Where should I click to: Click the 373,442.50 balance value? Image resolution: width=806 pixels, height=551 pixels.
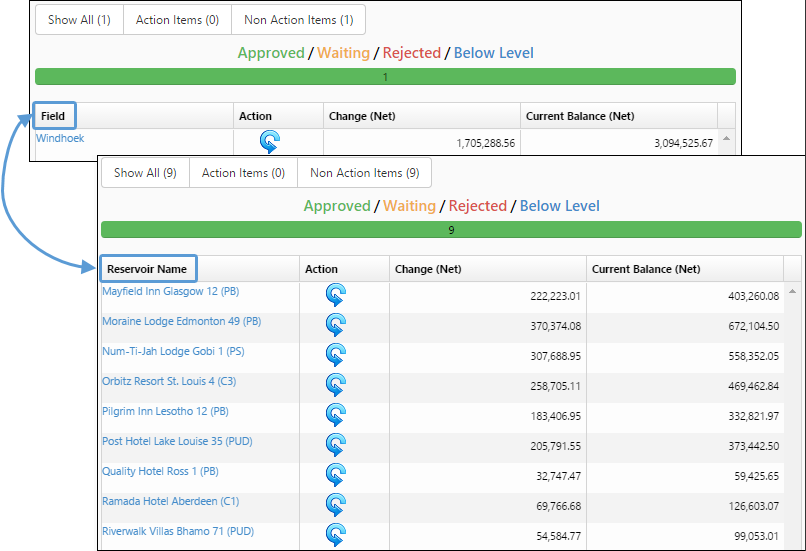(754, 446)
